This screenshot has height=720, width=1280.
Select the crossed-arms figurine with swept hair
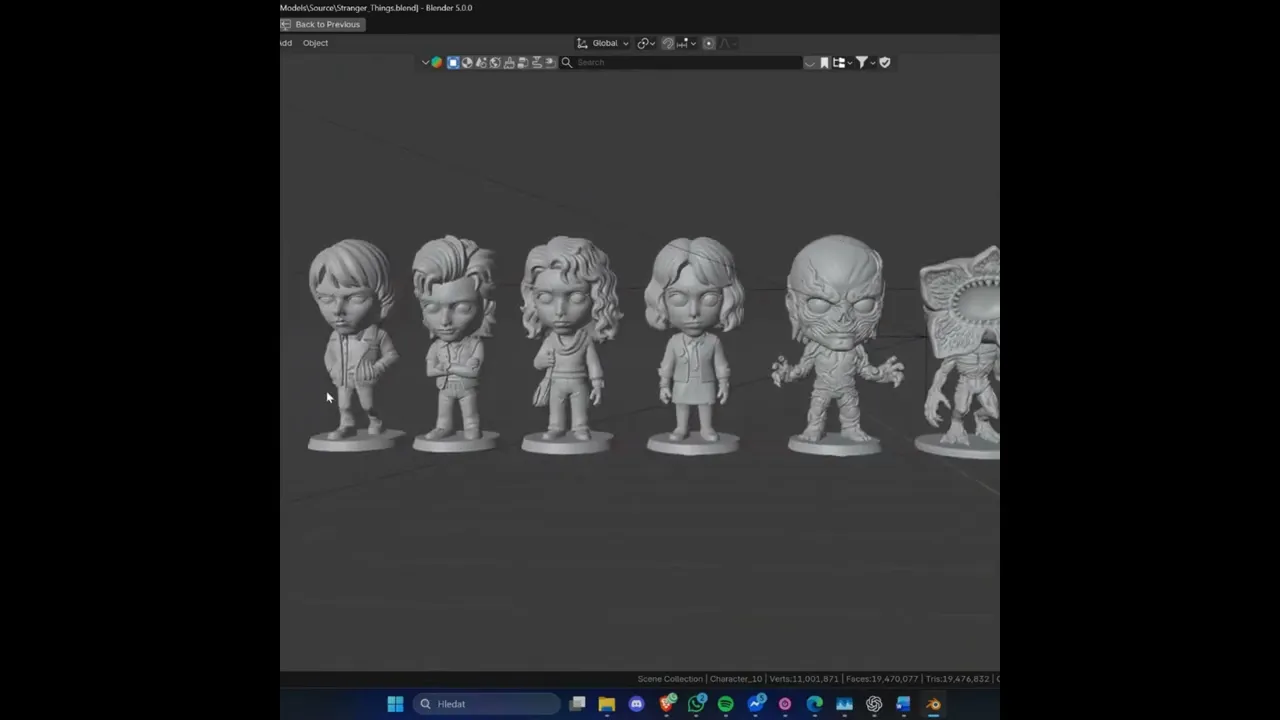pos(455,345)
